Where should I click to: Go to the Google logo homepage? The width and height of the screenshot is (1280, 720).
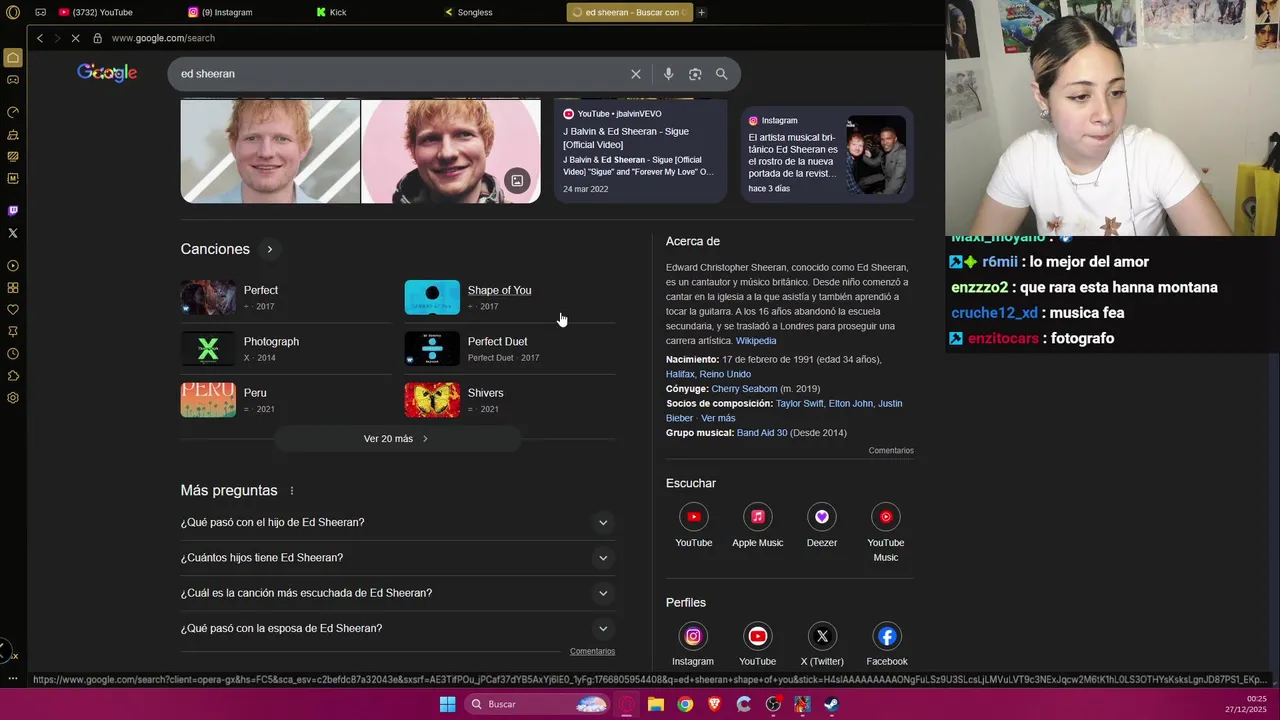point(107,73)
